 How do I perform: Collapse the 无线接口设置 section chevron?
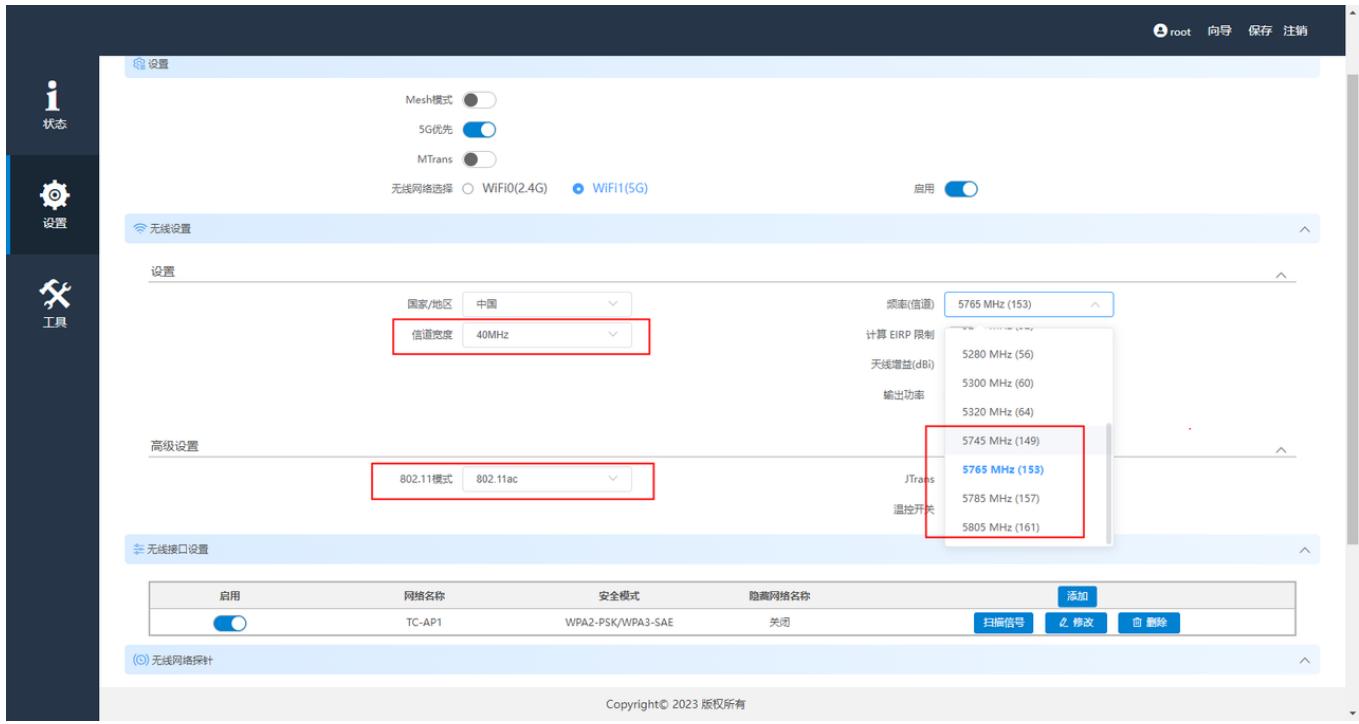[1303, 550]
